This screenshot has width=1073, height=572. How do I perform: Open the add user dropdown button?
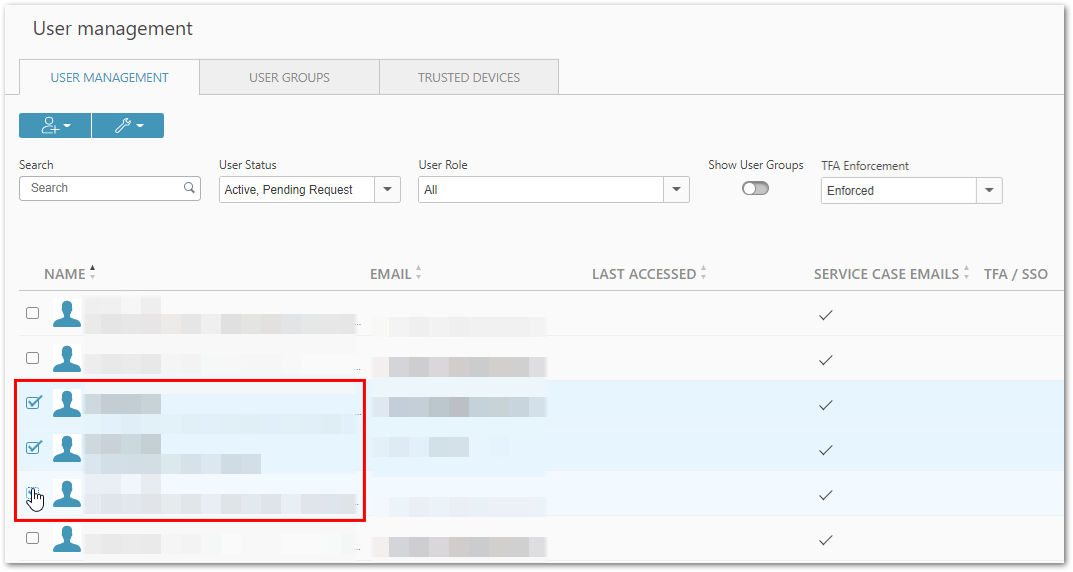click(x=55, y=126)
